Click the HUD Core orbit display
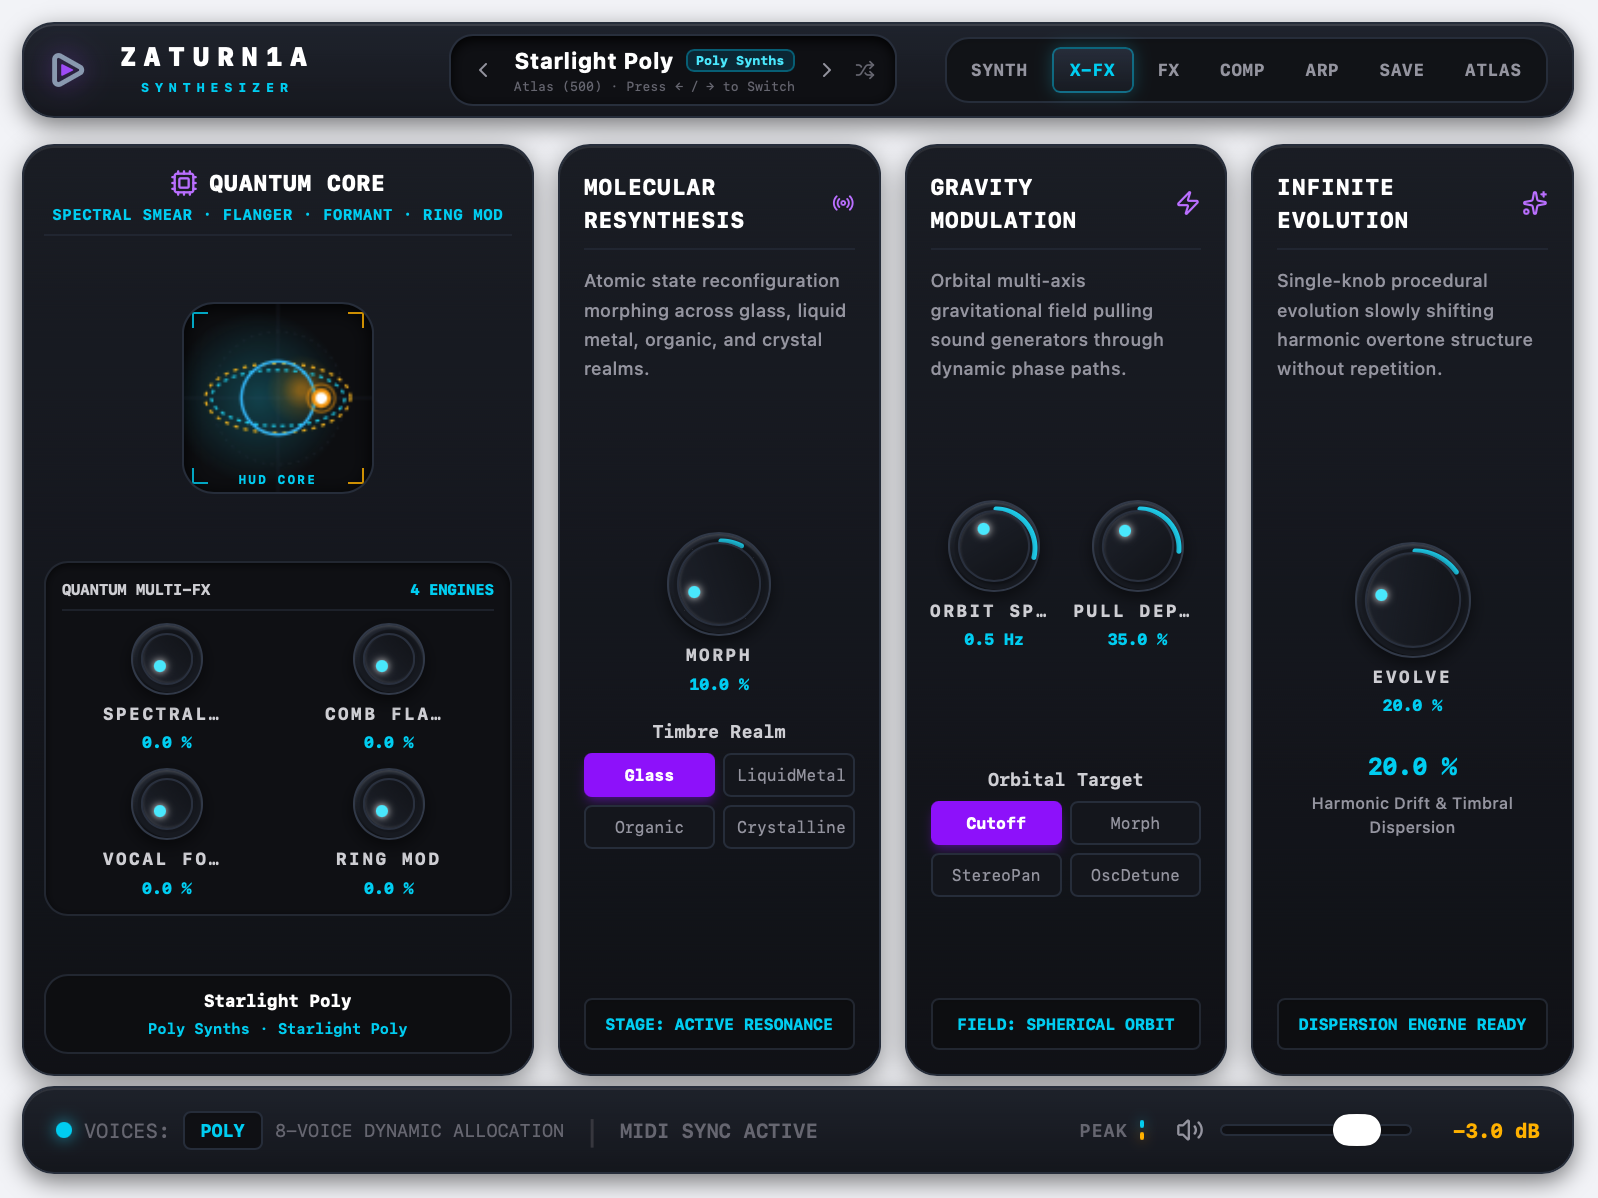The image size is (1598, 1198). point(278,398)
